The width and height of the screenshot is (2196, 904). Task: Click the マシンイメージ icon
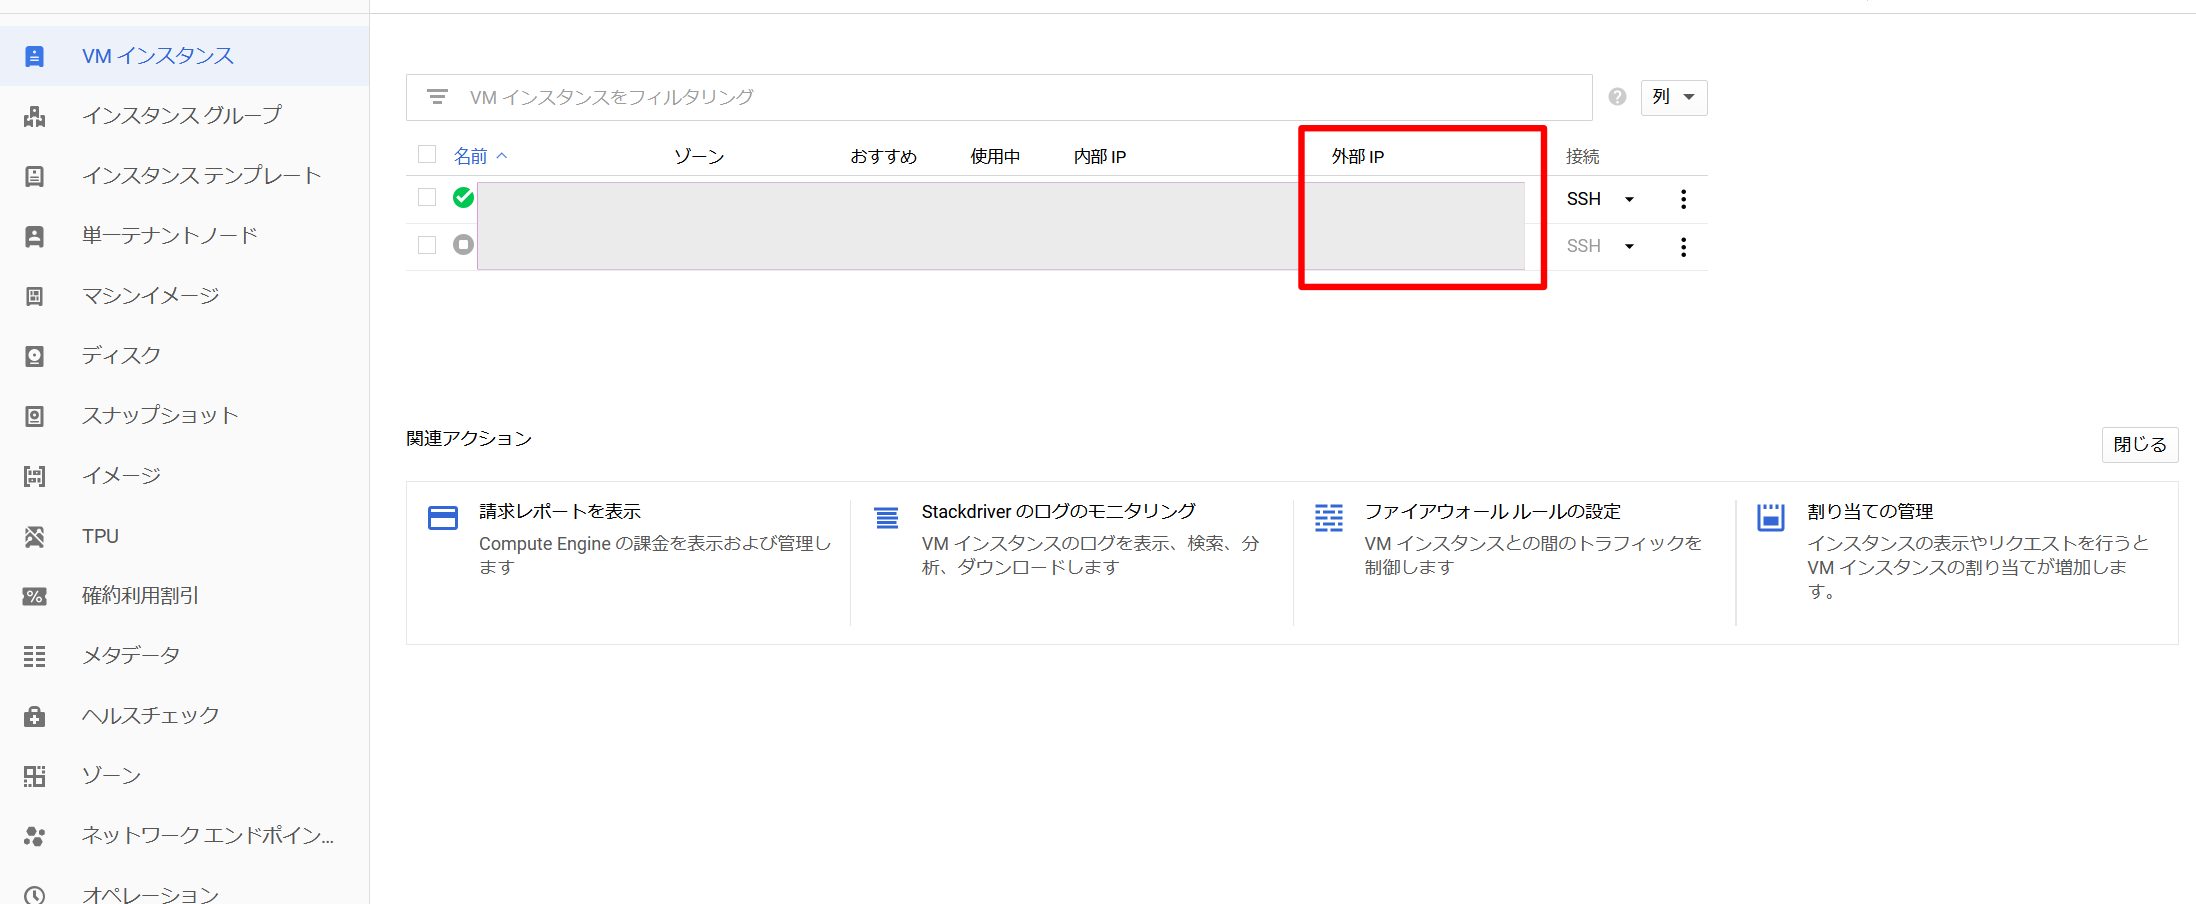tap(34, 296)
